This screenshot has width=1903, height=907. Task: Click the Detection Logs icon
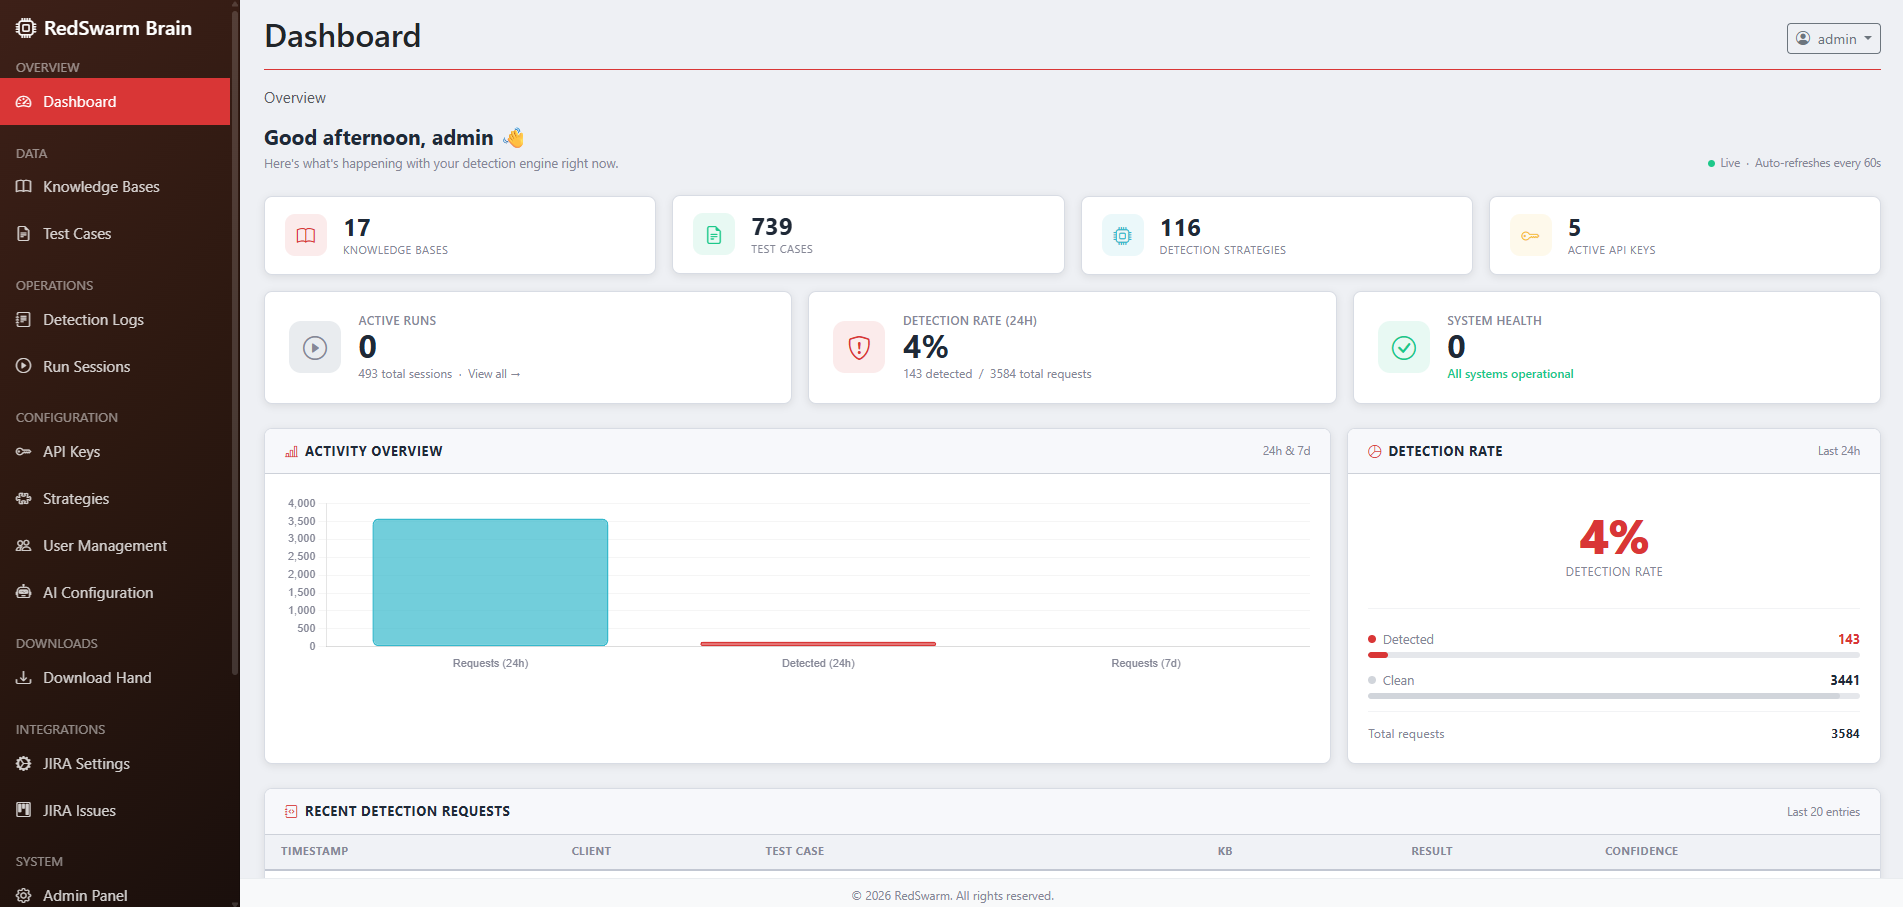23,319
